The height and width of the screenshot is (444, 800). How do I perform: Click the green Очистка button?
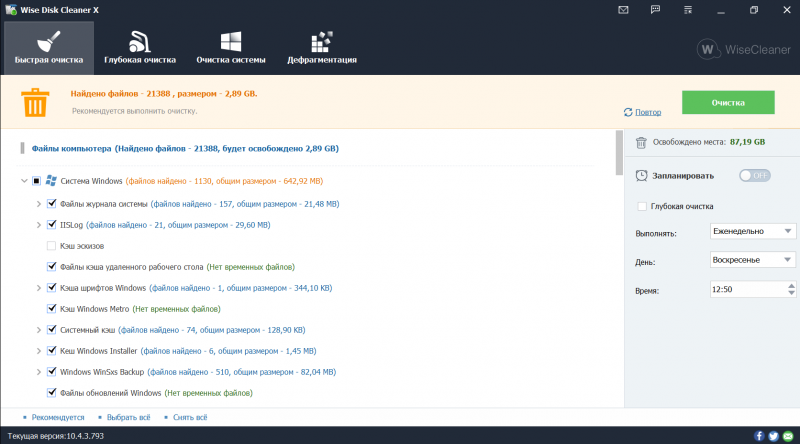[x=728, y=103]
